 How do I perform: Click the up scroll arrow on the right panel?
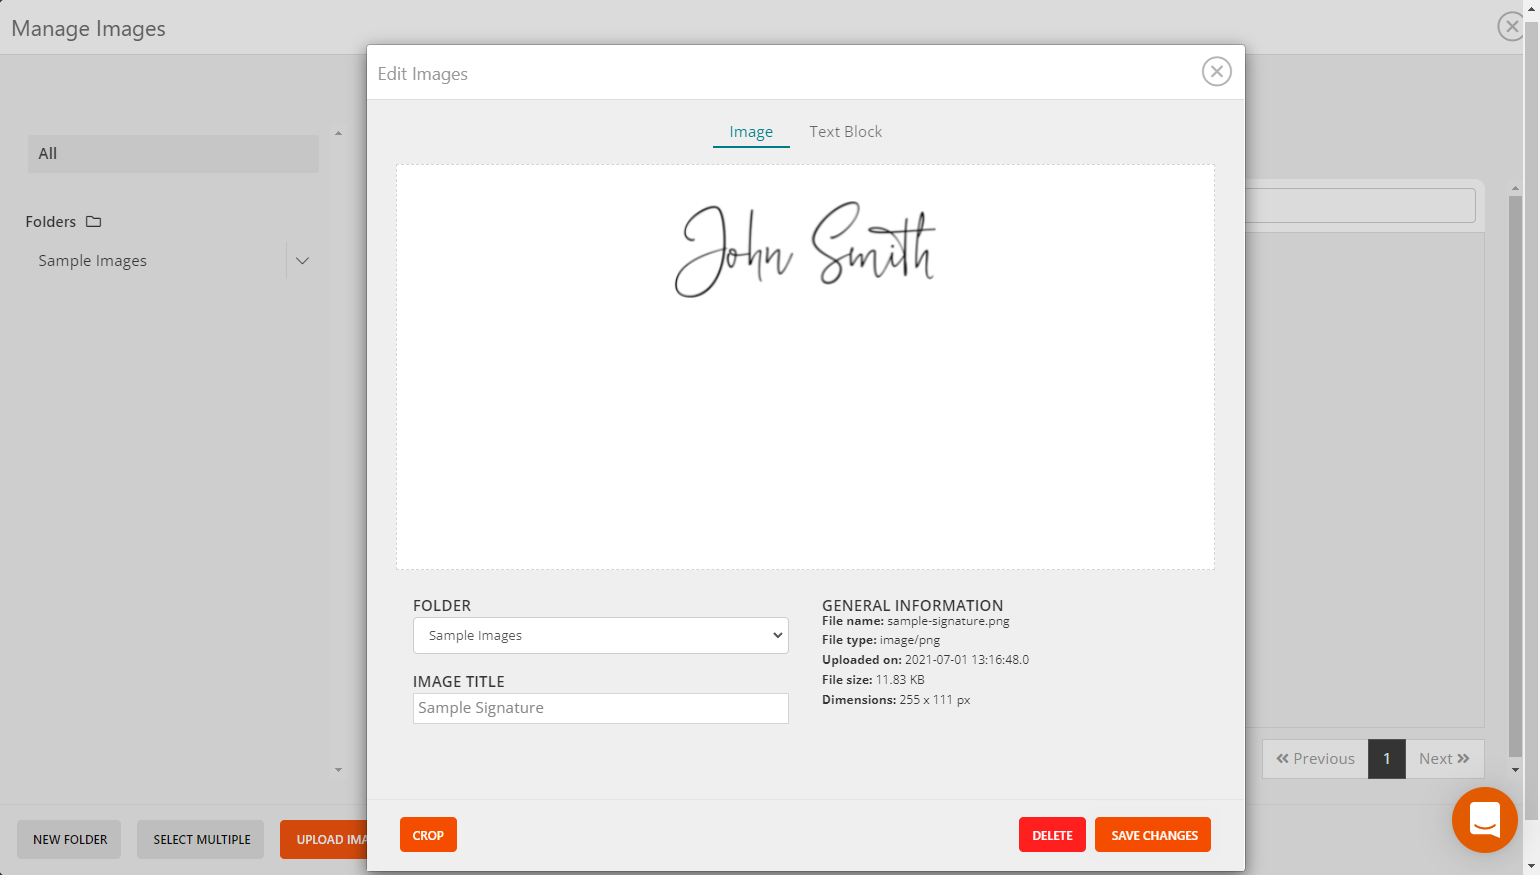[x=1516, y=186]
